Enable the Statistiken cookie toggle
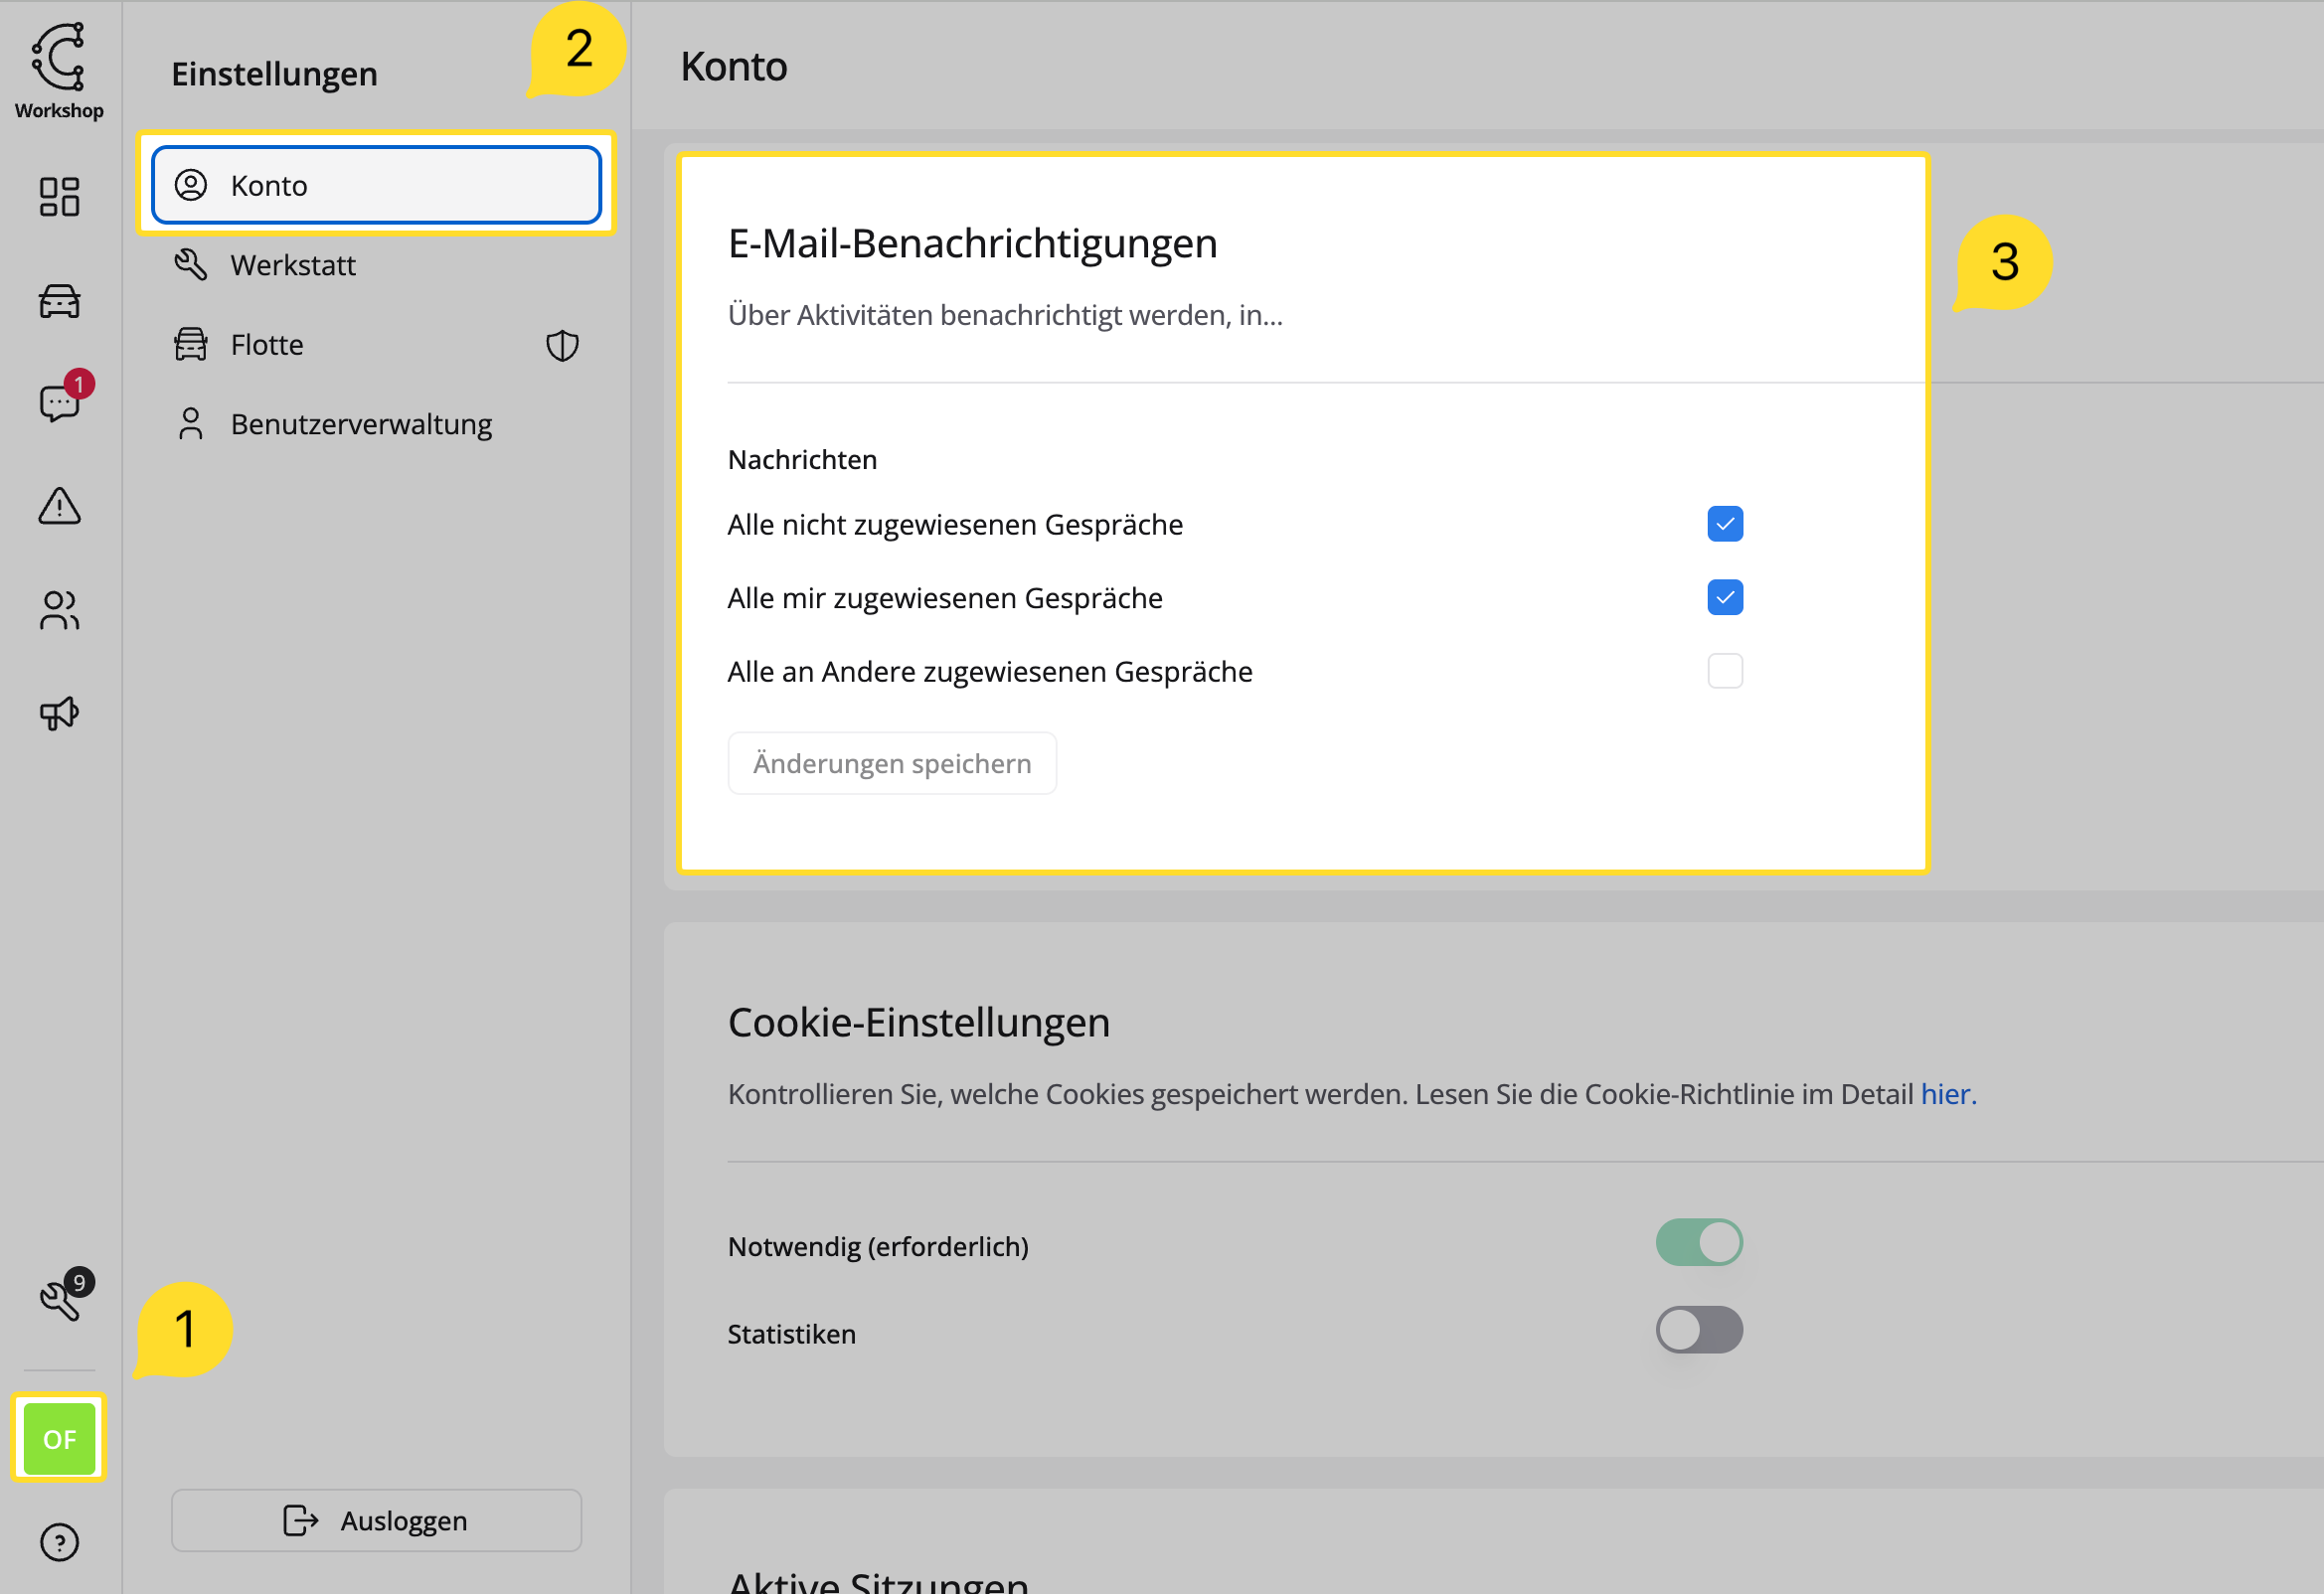This screenshot has width=2324, height=1594. 1699,1330
